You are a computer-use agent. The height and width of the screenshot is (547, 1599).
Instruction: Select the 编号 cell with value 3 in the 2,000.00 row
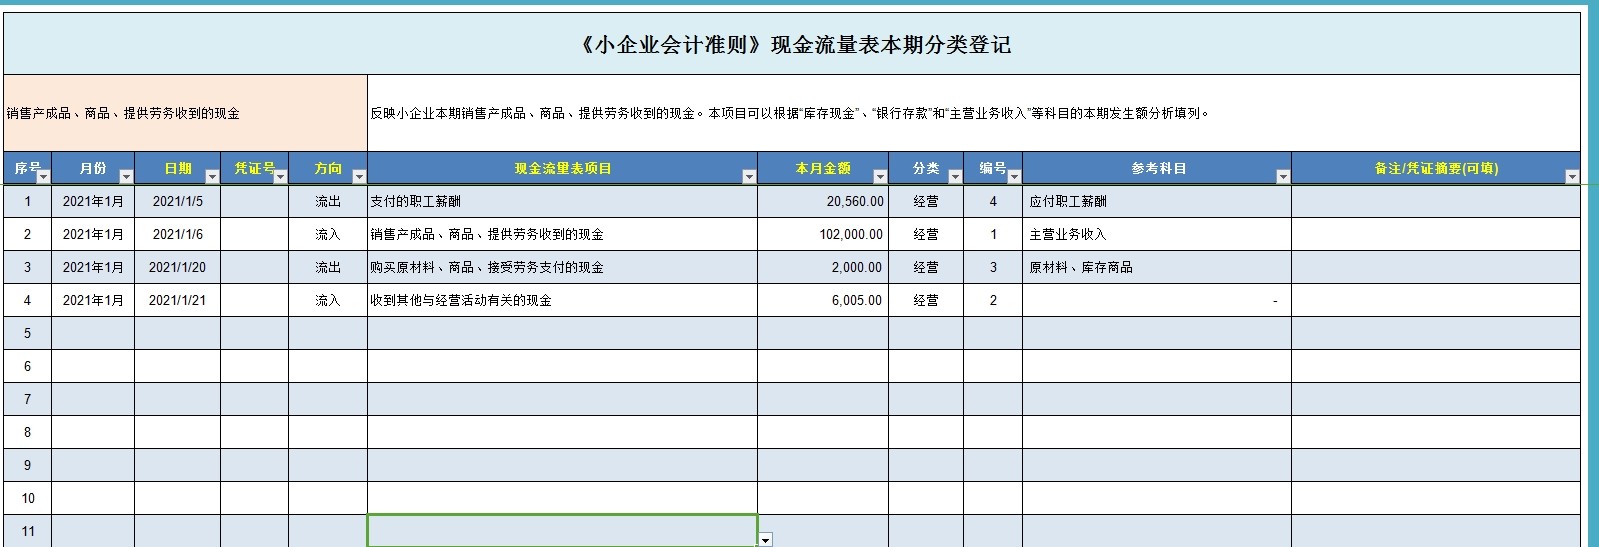click(993, 267)
